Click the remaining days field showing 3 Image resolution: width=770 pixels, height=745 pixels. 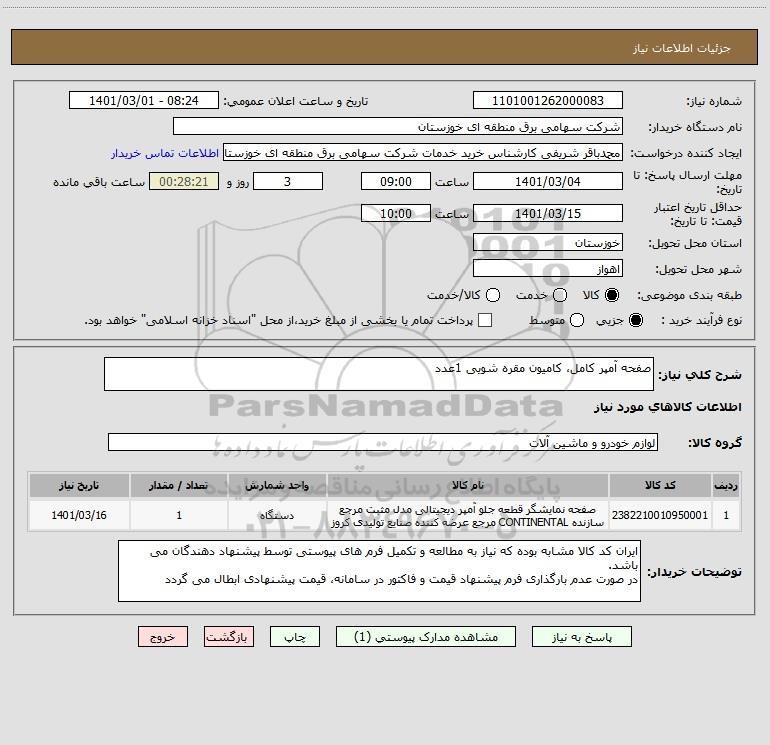pos(288,181)
